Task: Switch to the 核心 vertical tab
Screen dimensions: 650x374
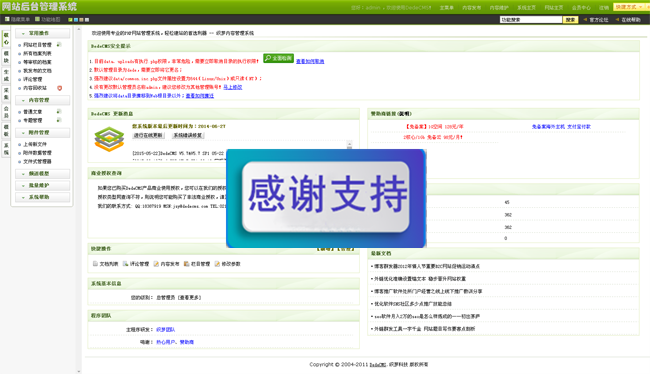Action: [6, 39]
